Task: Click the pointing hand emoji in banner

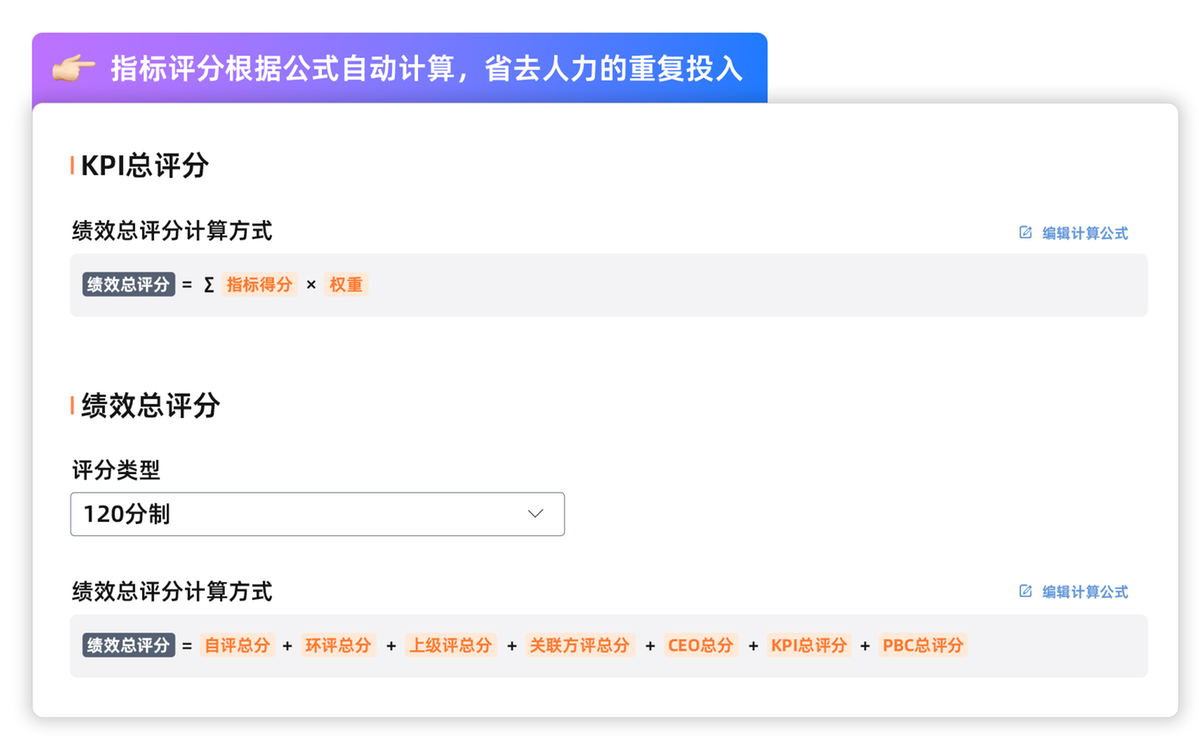Action: pos(73,68)
